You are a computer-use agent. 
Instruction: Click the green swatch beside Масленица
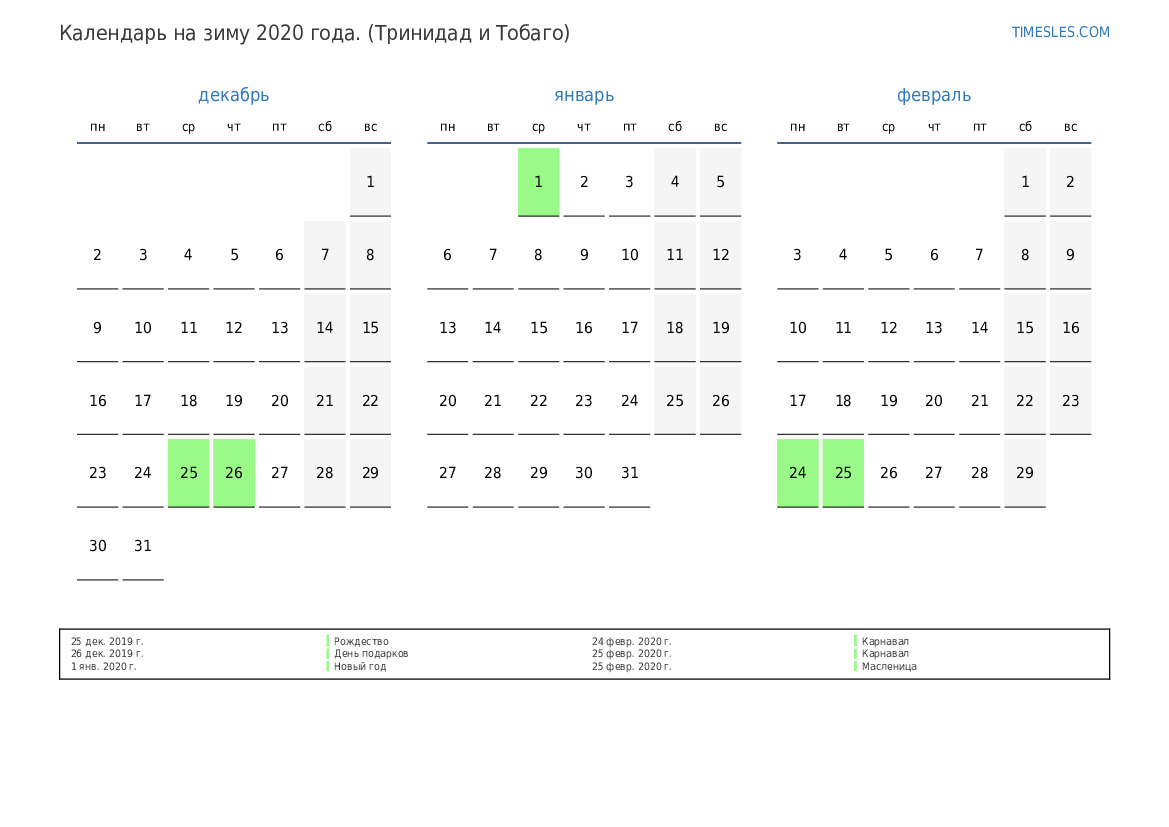click(856, 666)
